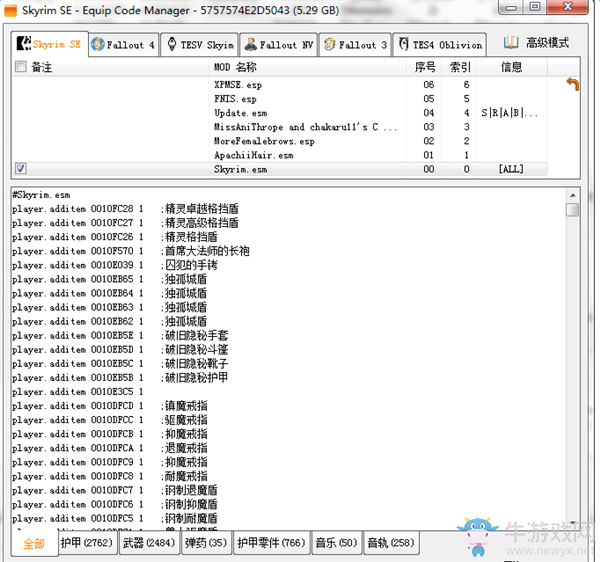Open the 护甲零件 (766) category tab
600x562 pixels.
(x=271, y=542)
